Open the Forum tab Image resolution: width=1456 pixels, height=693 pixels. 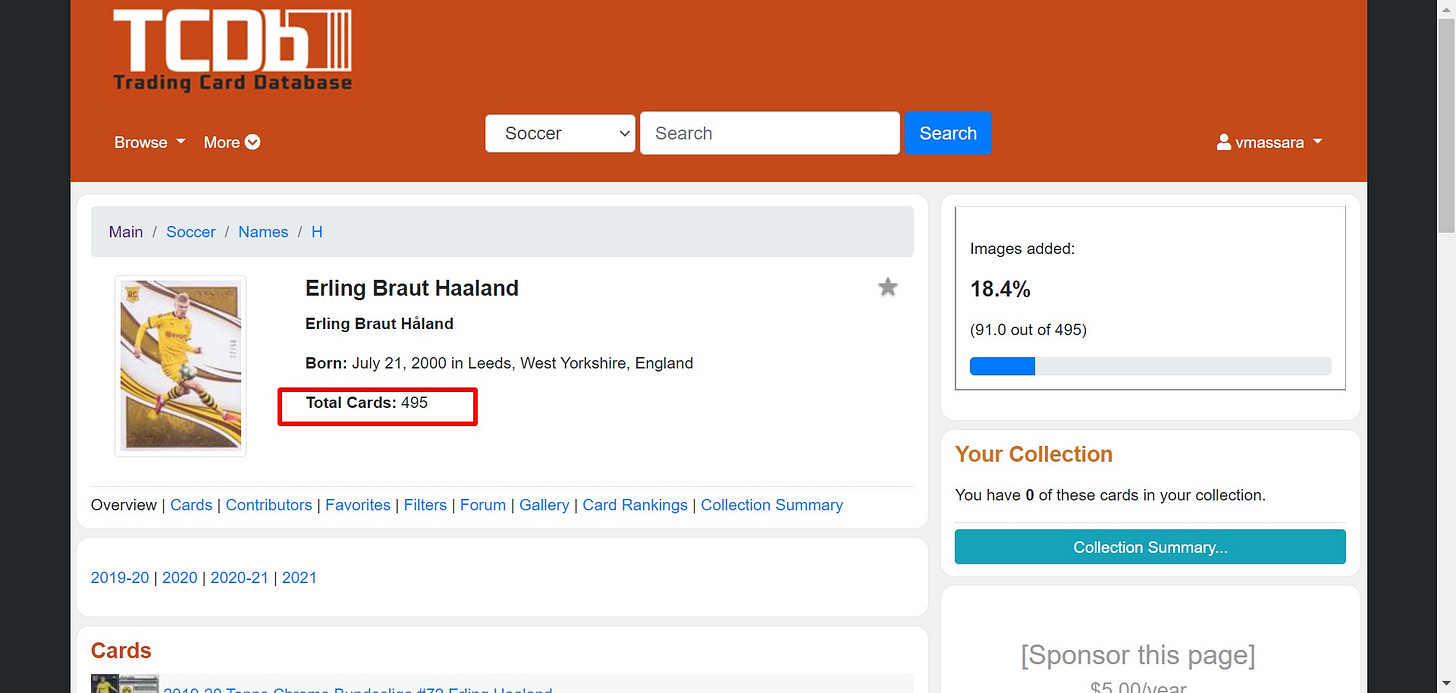pyautogui.click(x=483, y=505)
